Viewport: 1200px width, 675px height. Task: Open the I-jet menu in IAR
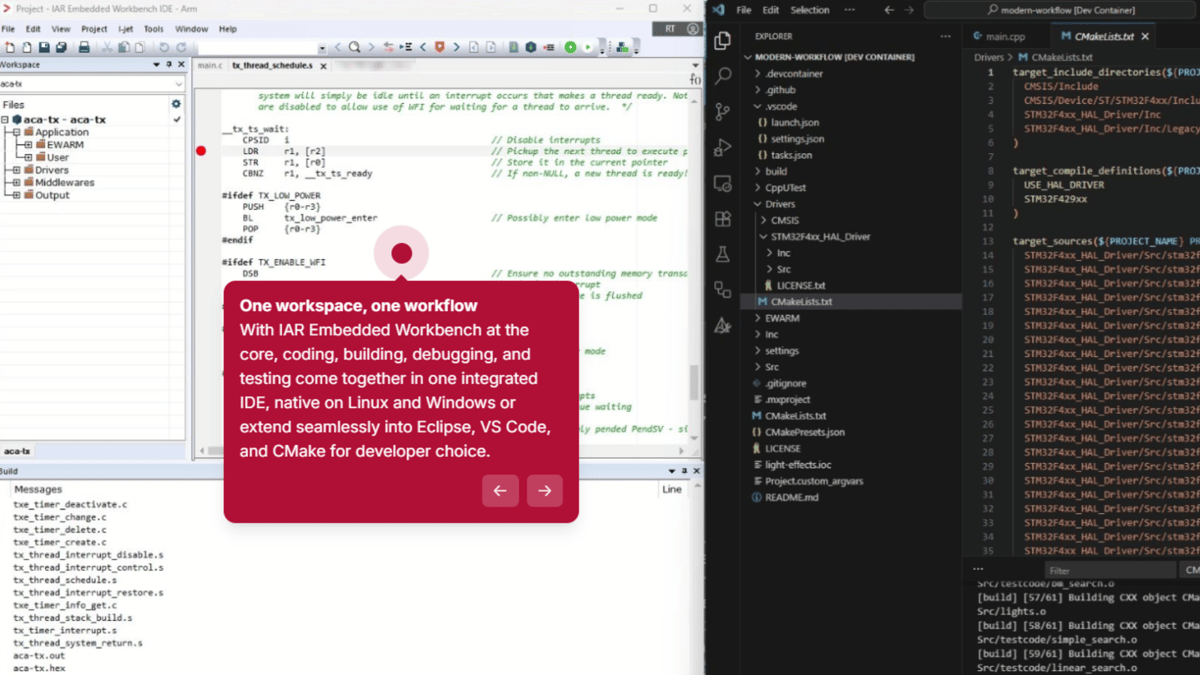click(126, 29)
